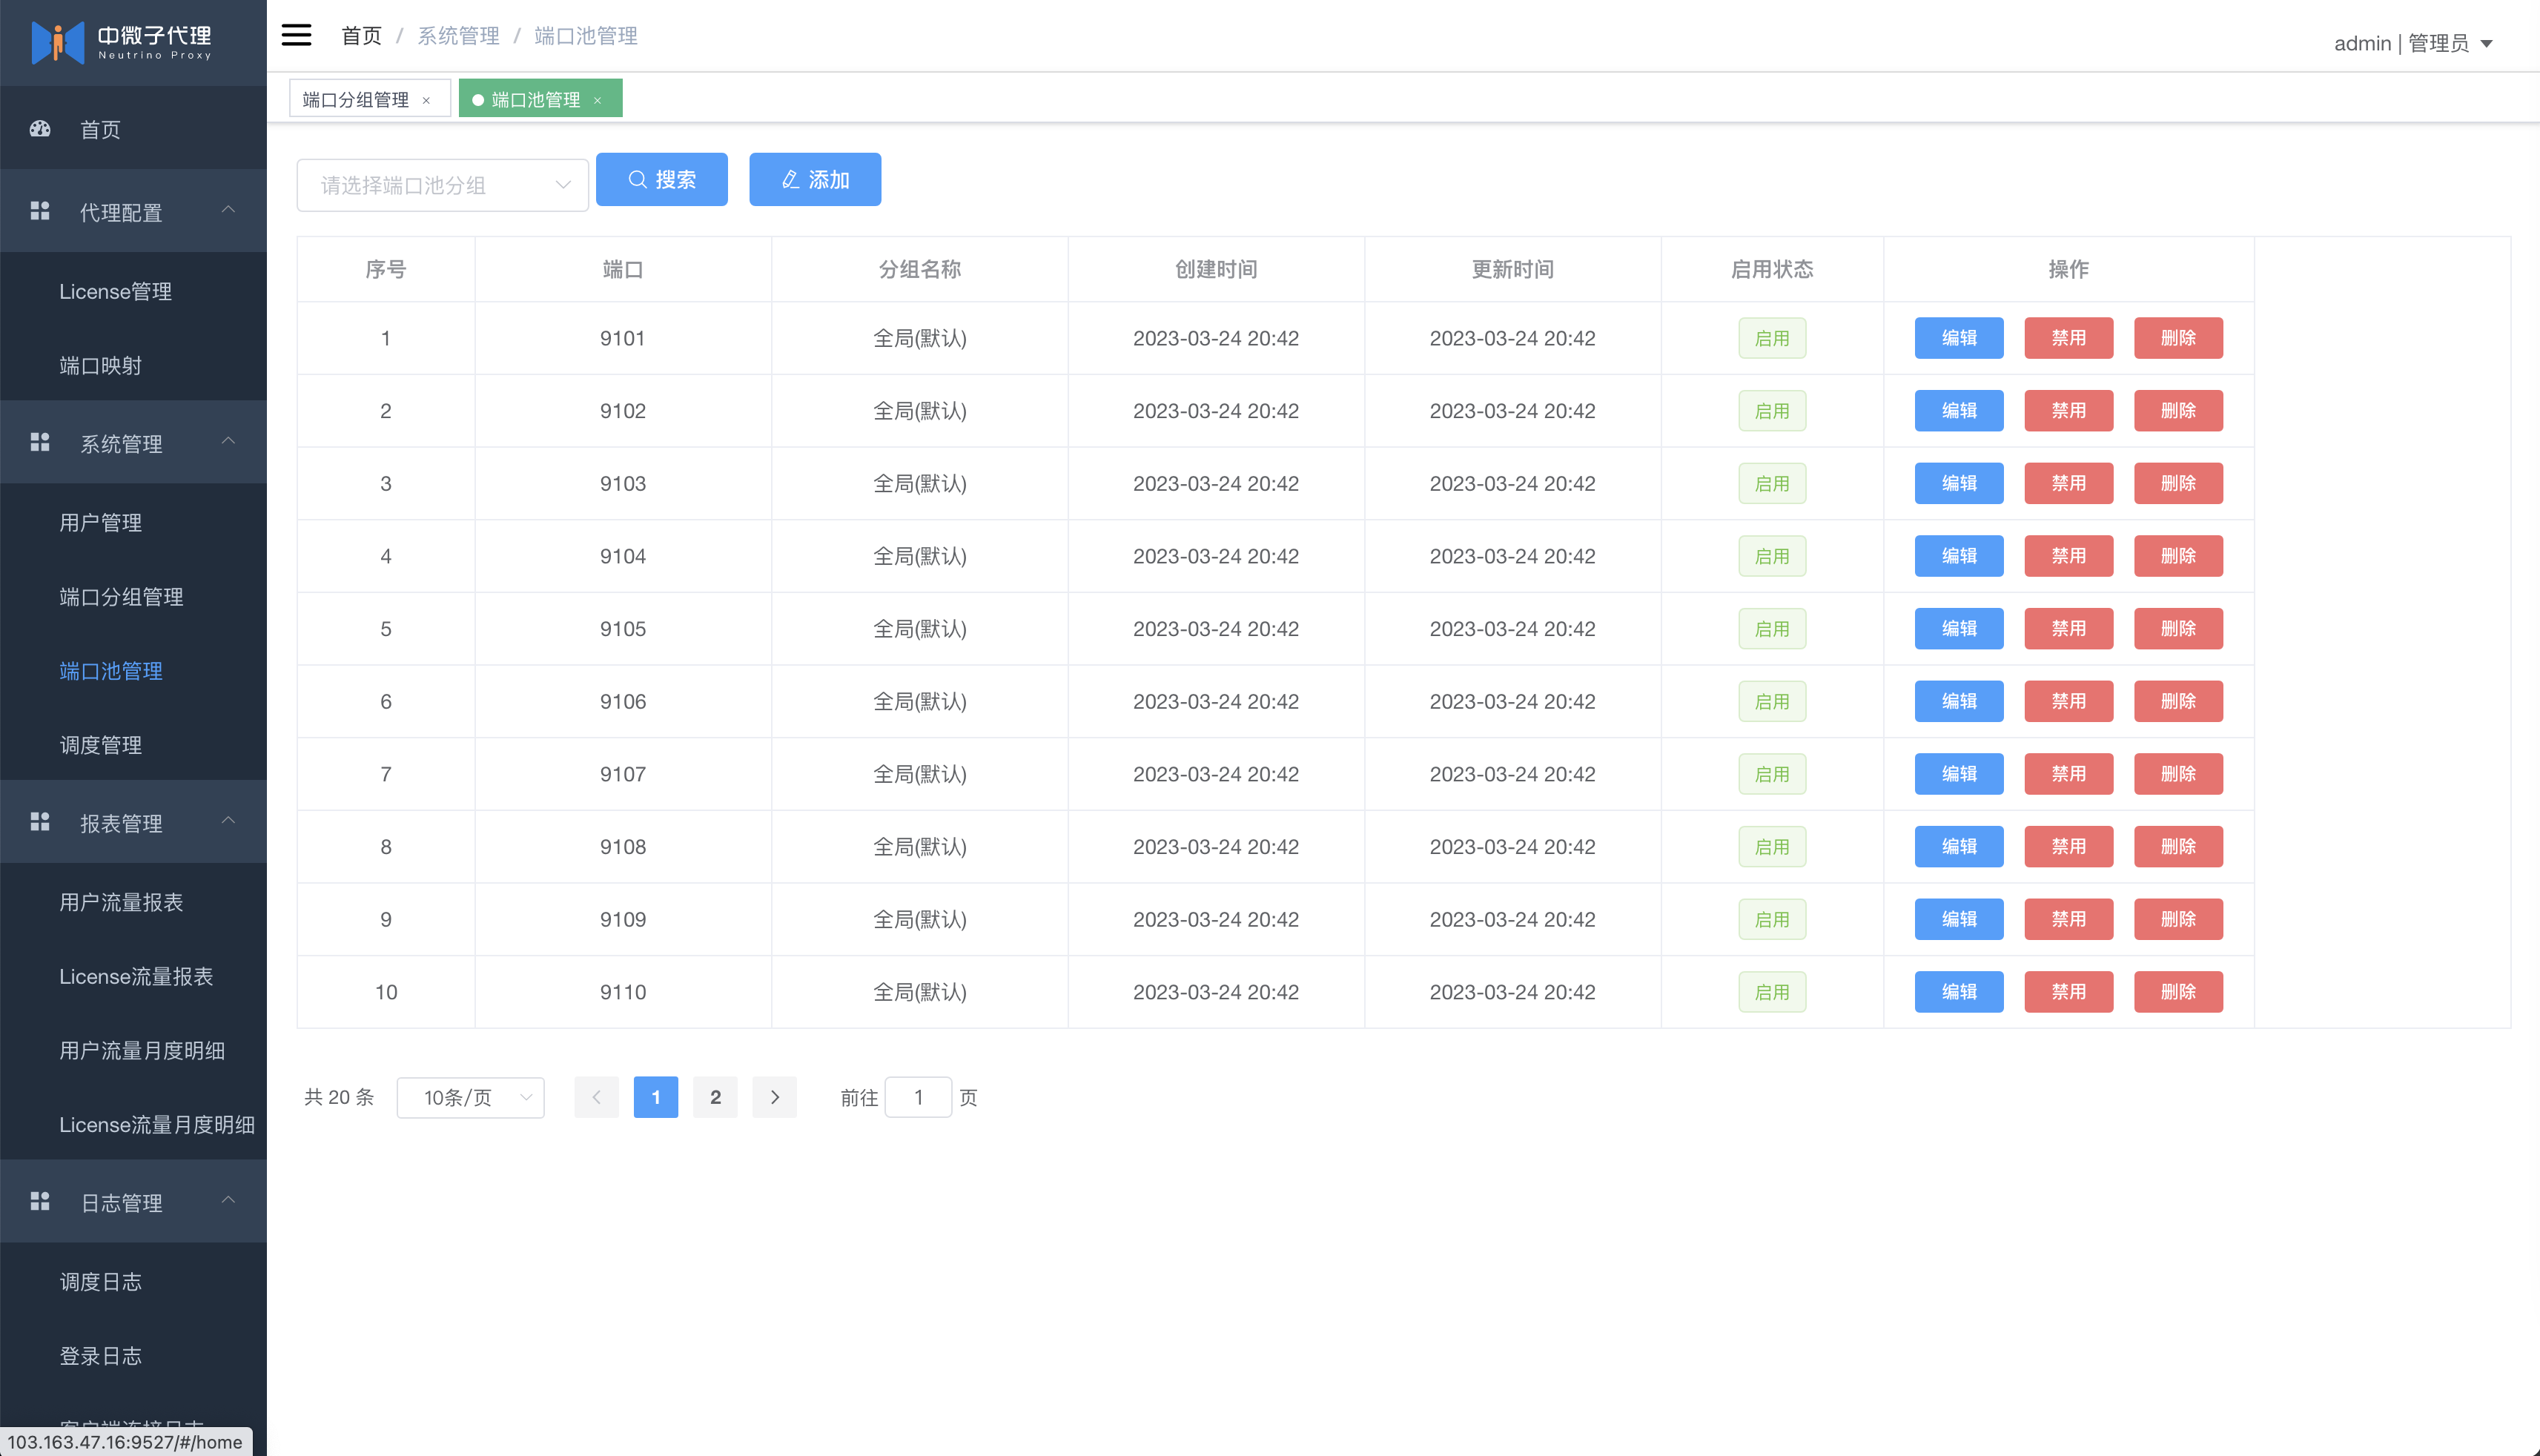Go to next page arrow in pagination
2540x1456 pixels.
(774, 1097)
